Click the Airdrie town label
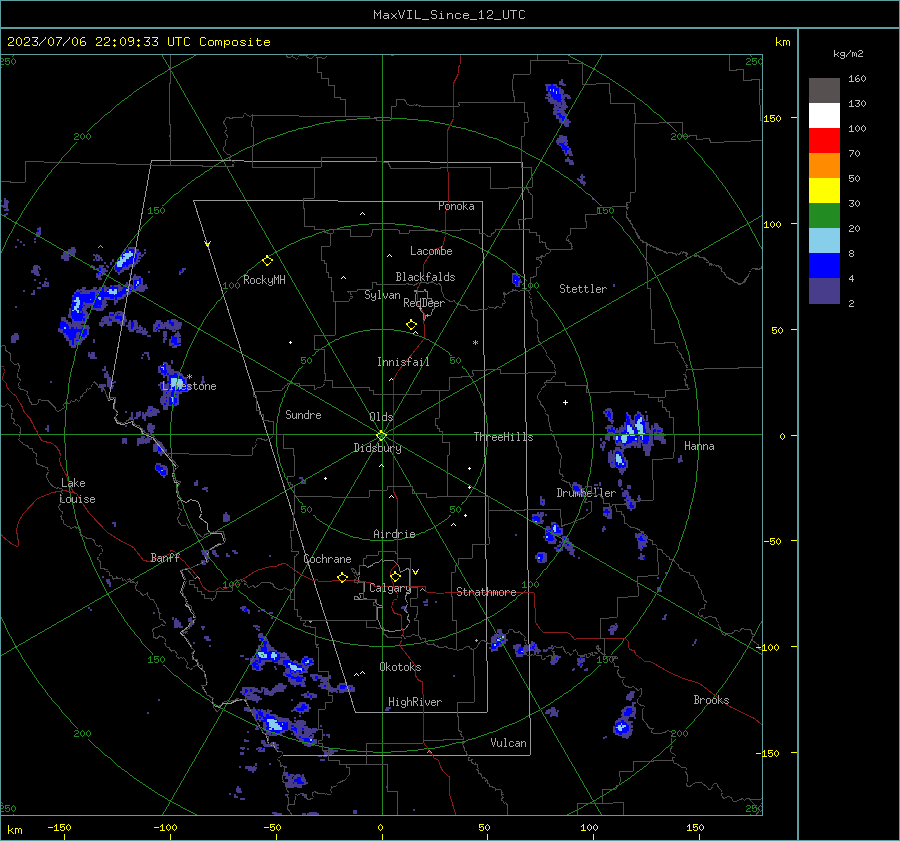The image size is (900, 841). [x=394, y=534]
